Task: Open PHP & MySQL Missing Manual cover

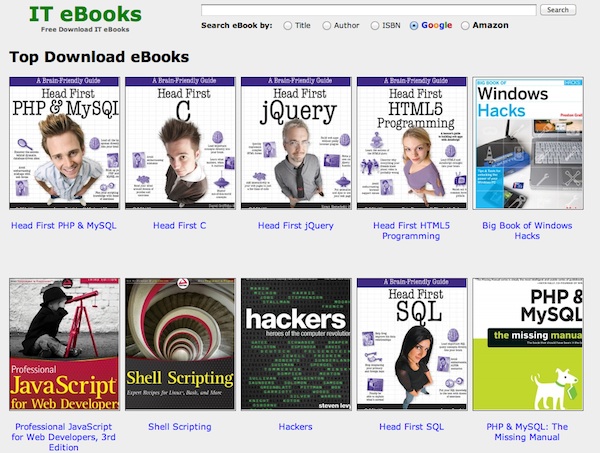Action: point(528,344)
